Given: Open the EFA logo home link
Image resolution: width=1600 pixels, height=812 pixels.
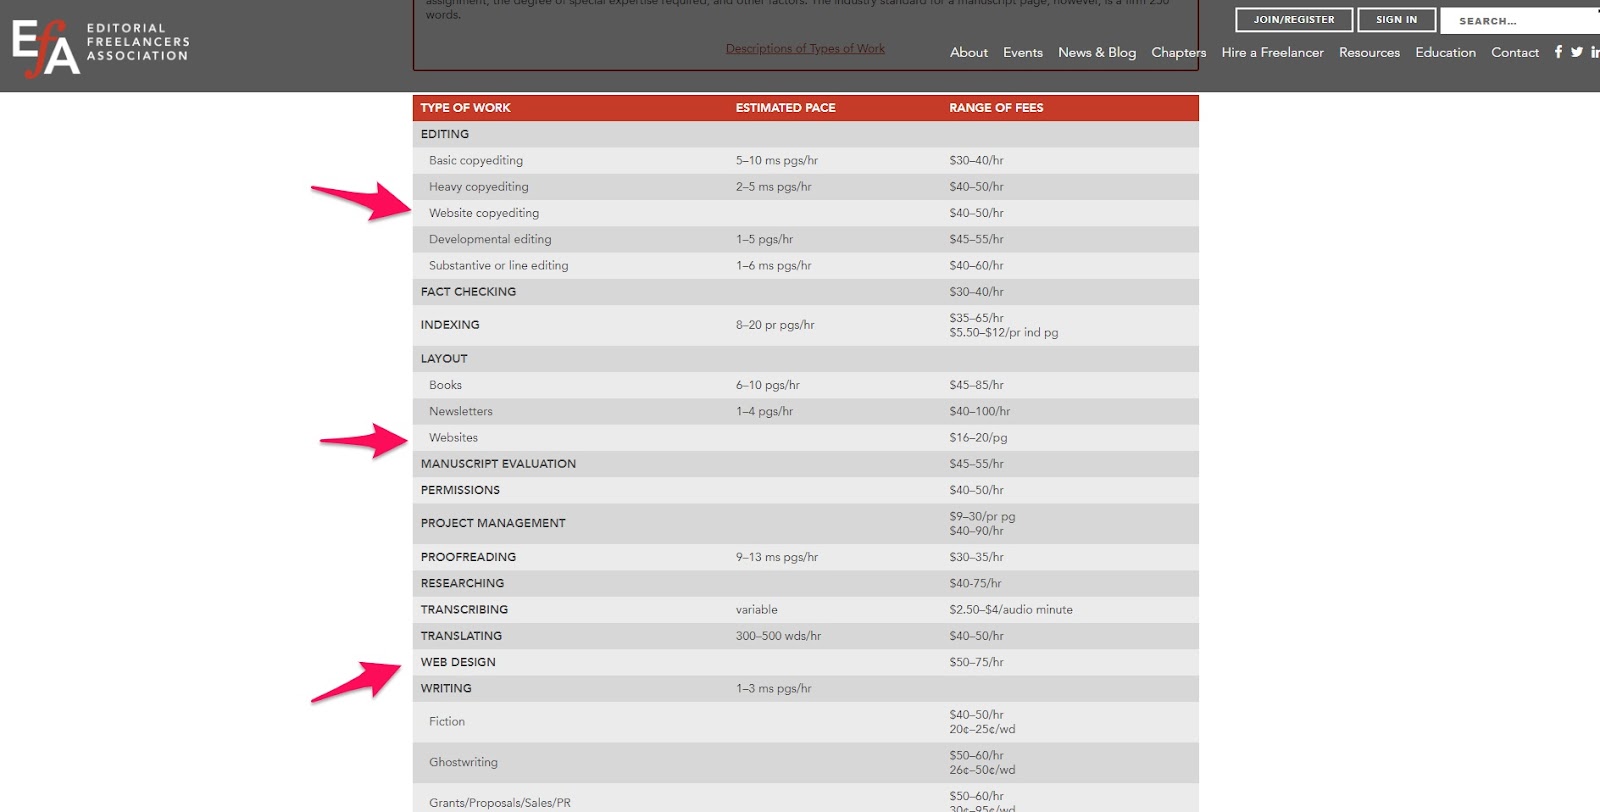Looking at the screenshot, I should (100, 47).
